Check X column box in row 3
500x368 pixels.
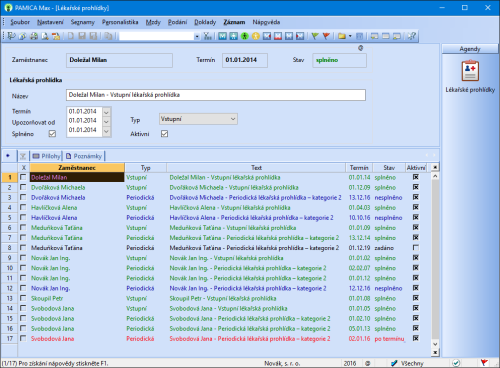(23, 197)
